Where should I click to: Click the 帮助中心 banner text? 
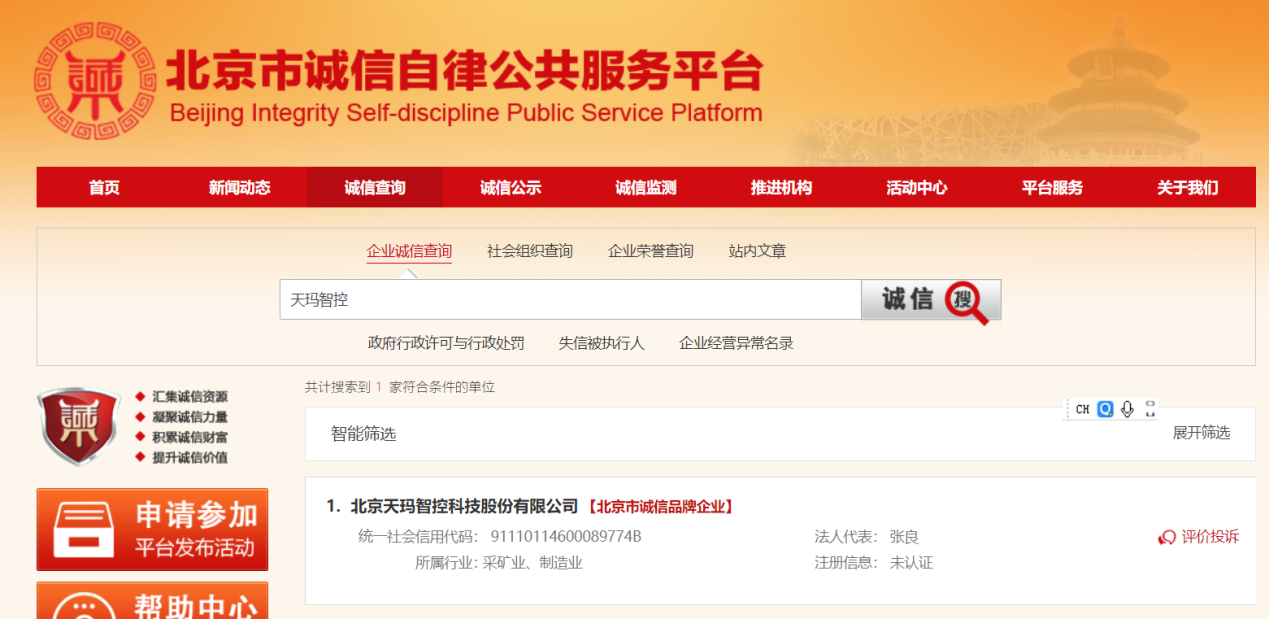[196, 606]
